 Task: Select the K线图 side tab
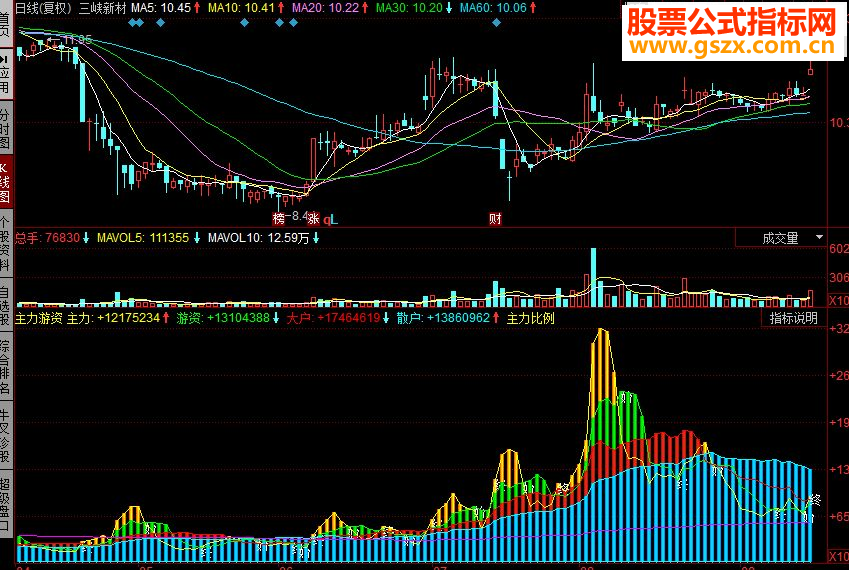click(x=5, y=181)
